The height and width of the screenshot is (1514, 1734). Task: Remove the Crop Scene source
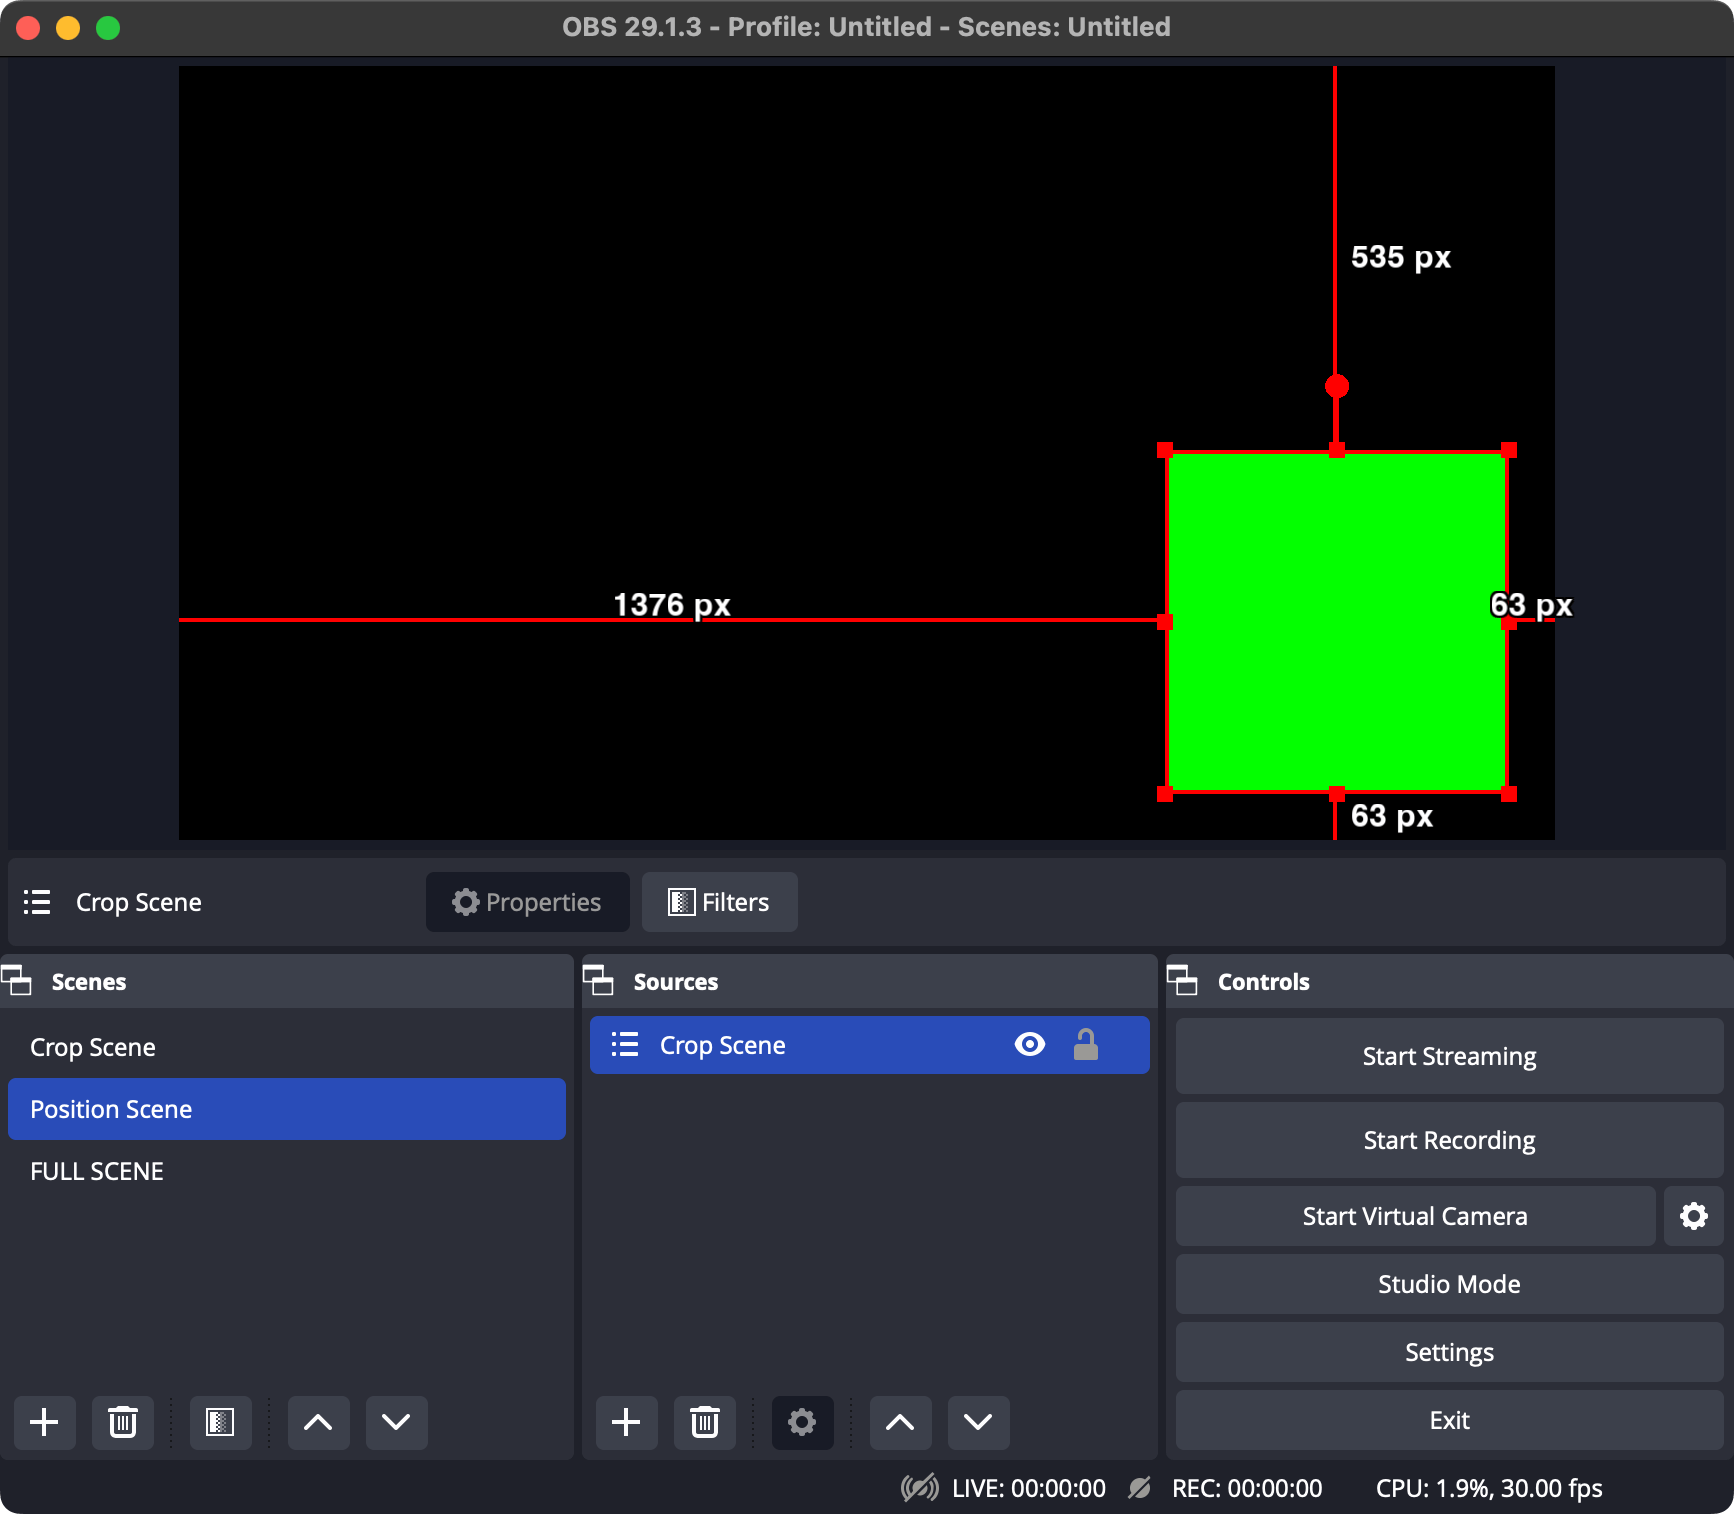[704, 1422]
